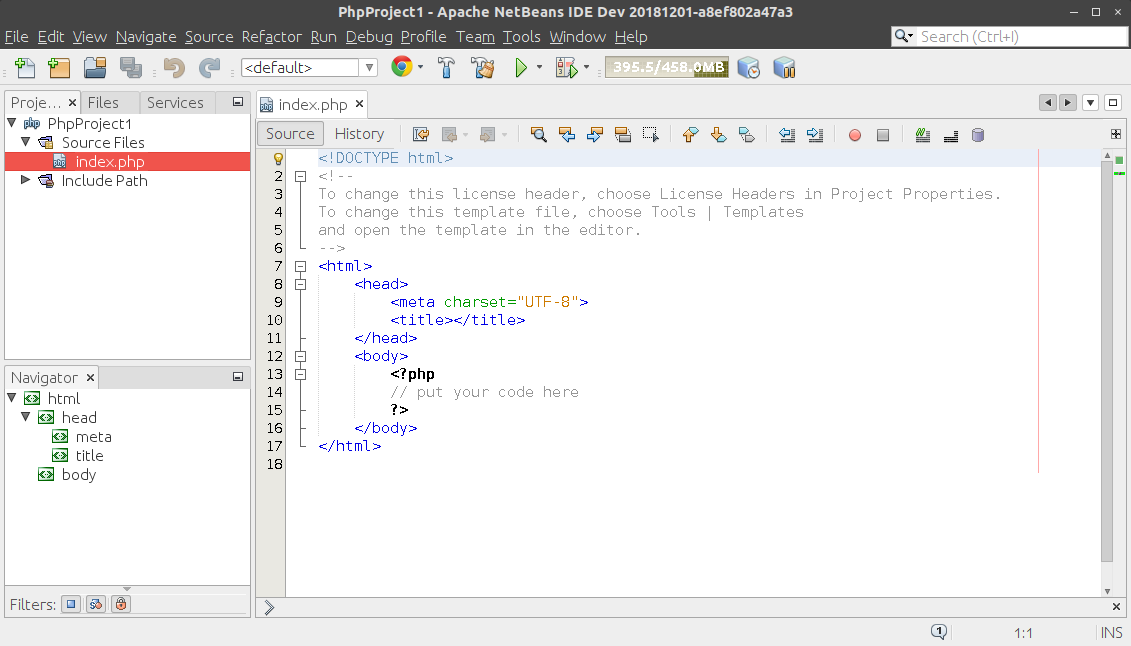The height and width of the screenshot is (646, 1131).
Task: Fold the body tag at line 12
Action: click(301, 356)
